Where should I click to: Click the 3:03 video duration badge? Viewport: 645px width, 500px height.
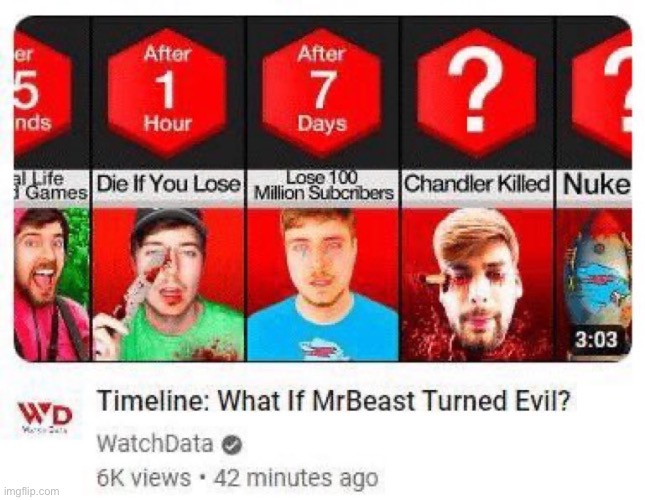[x=596, y=340]
